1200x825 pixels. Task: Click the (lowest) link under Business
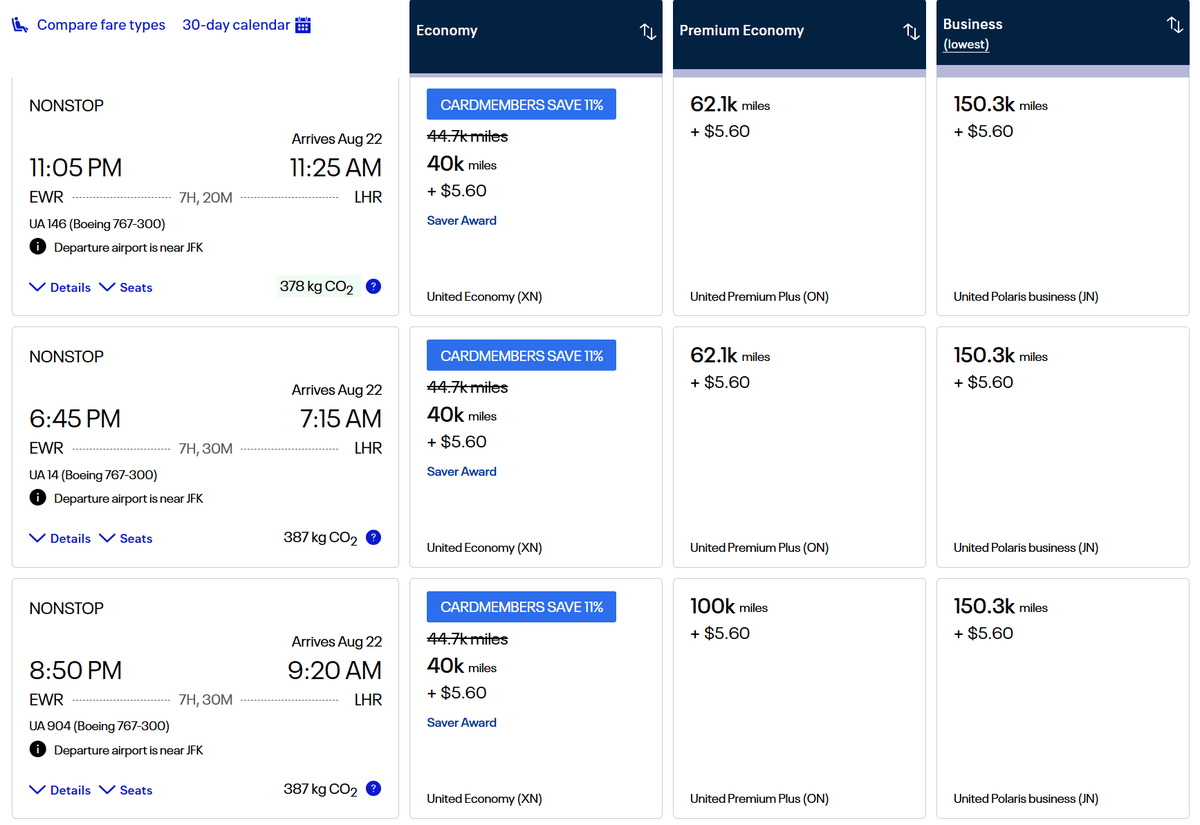966,45
